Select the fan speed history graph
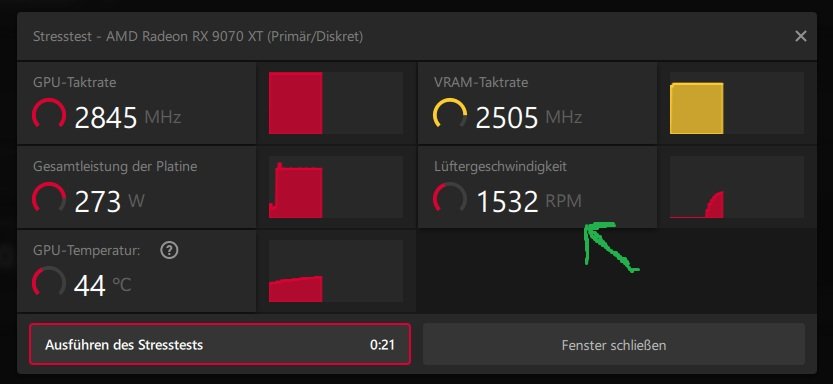The height and width of the screenshot is (384, 833). point(737,187)
